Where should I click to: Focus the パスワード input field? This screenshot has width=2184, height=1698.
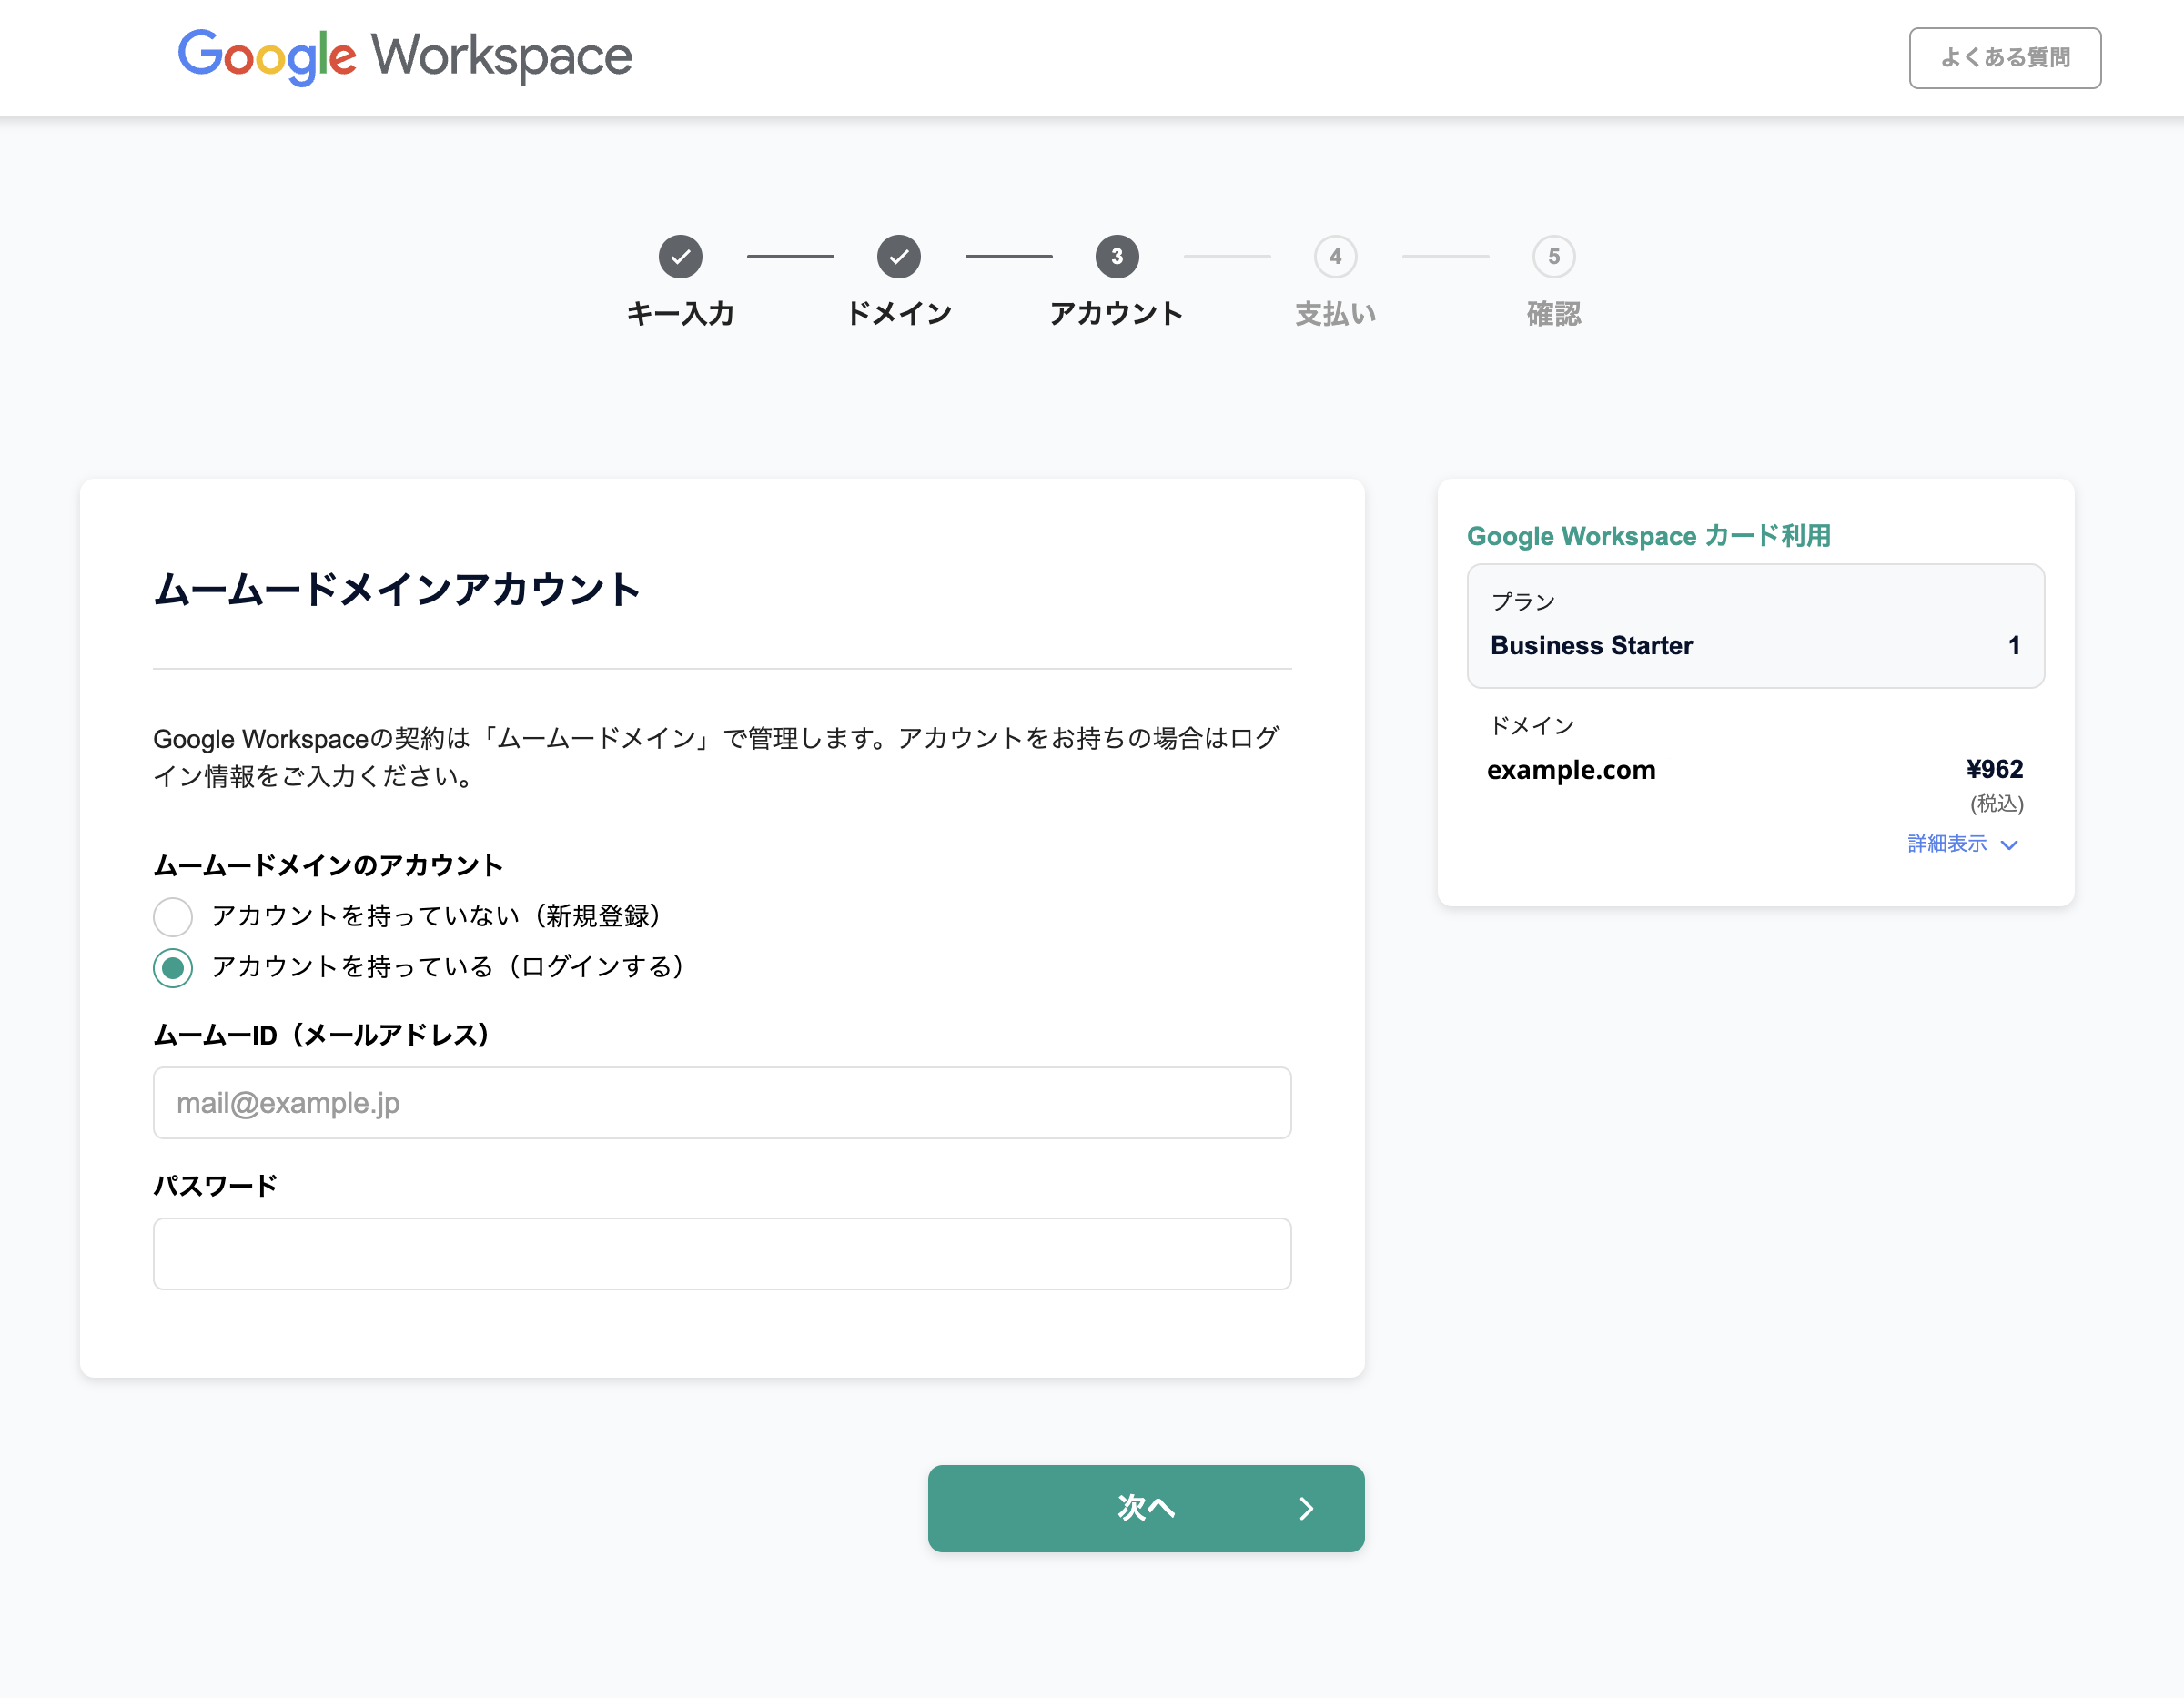tap(722, 1254)
